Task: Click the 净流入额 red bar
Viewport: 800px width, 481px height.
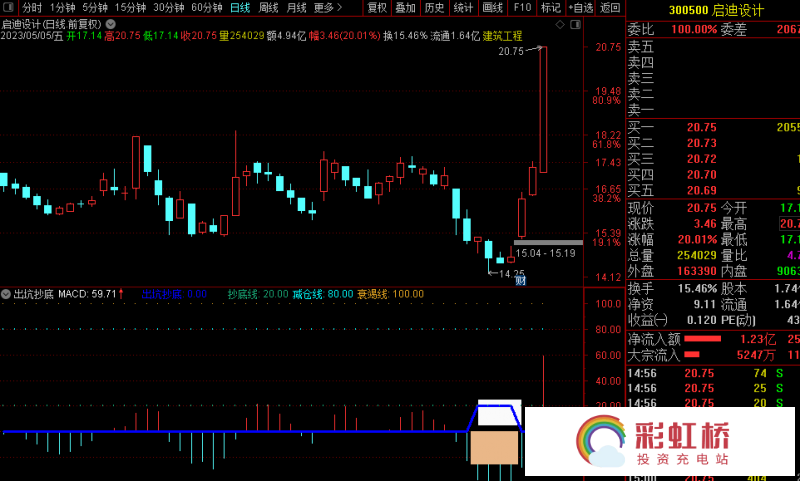Action: click(703, 338)
